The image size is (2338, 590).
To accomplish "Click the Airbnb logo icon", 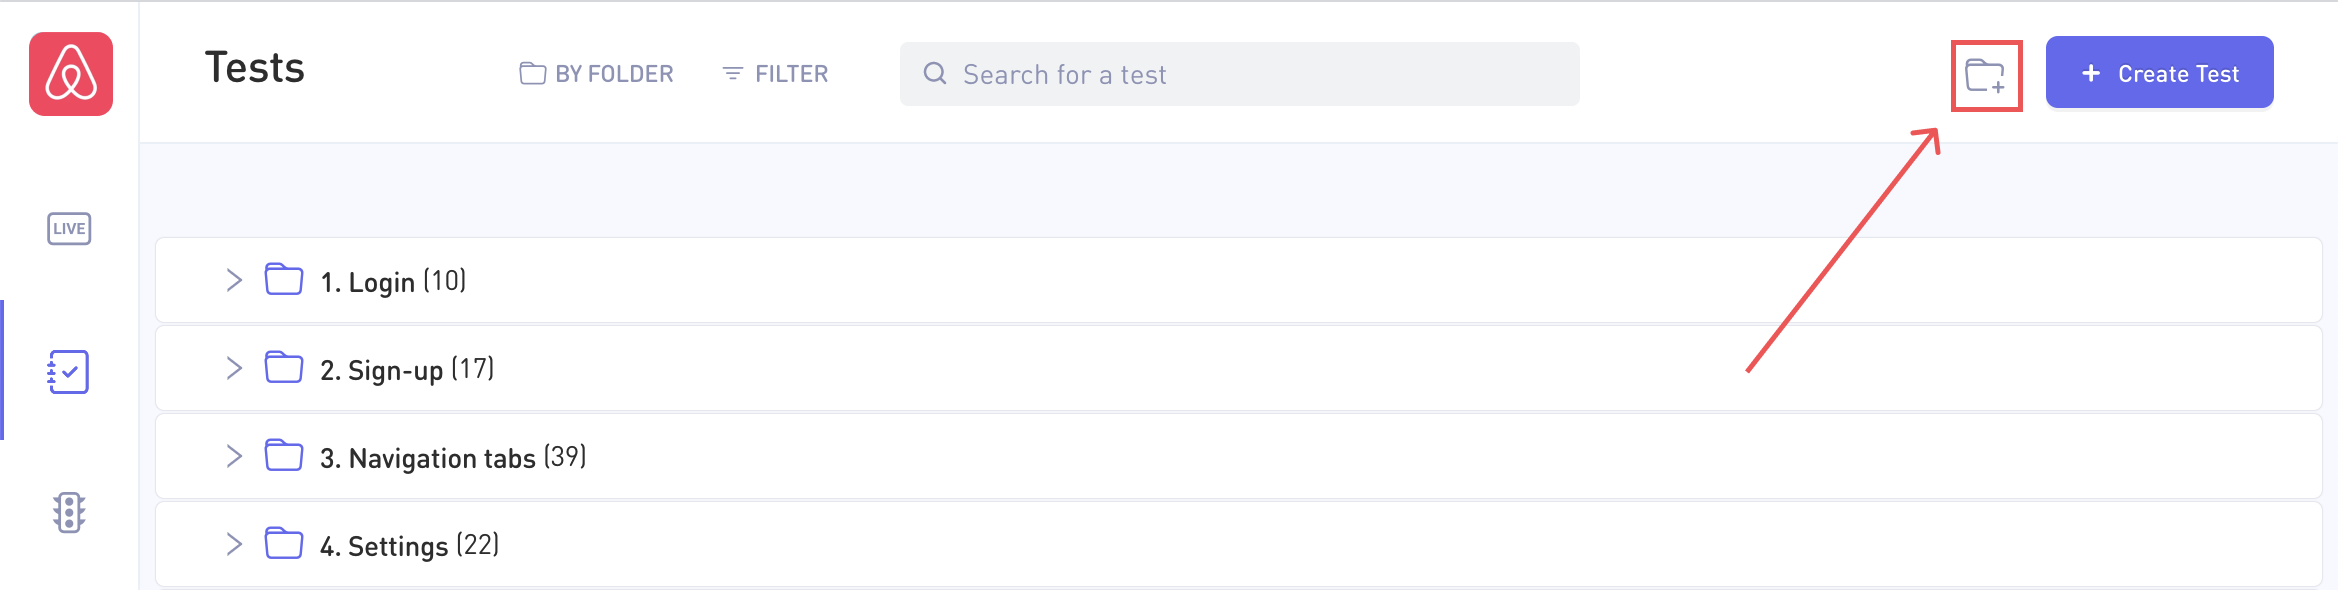I will click(x=71, y=74).
